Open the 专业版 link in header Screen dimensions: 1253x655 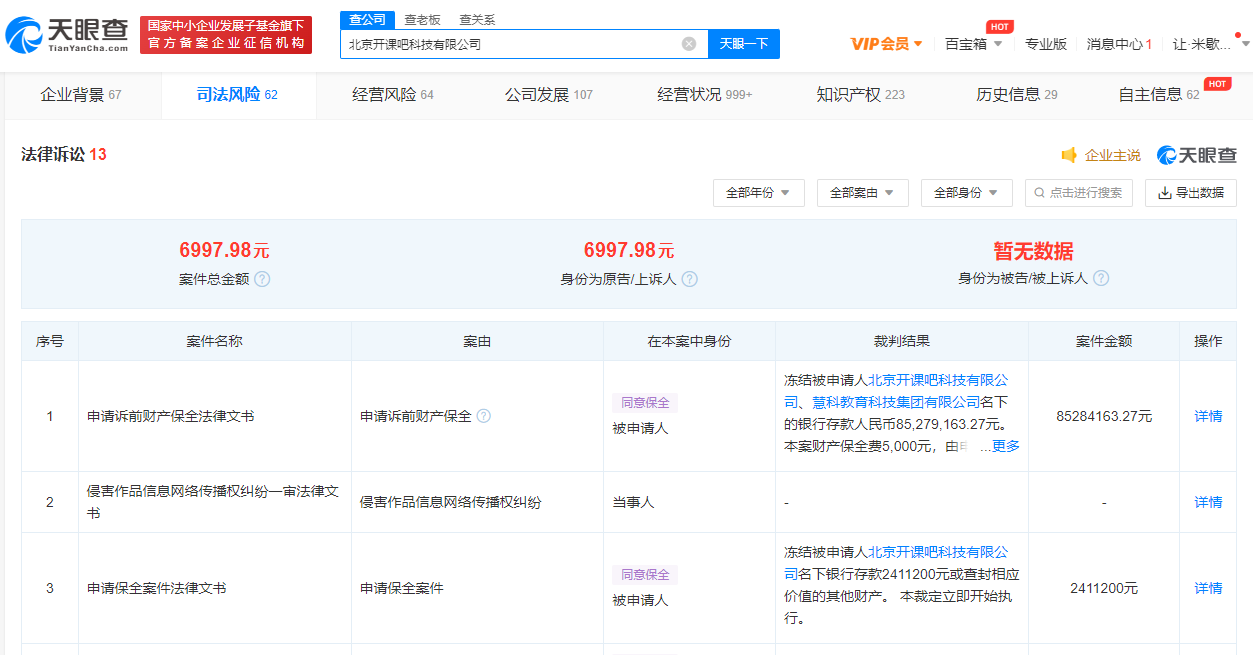click(x=1046, y=44)
